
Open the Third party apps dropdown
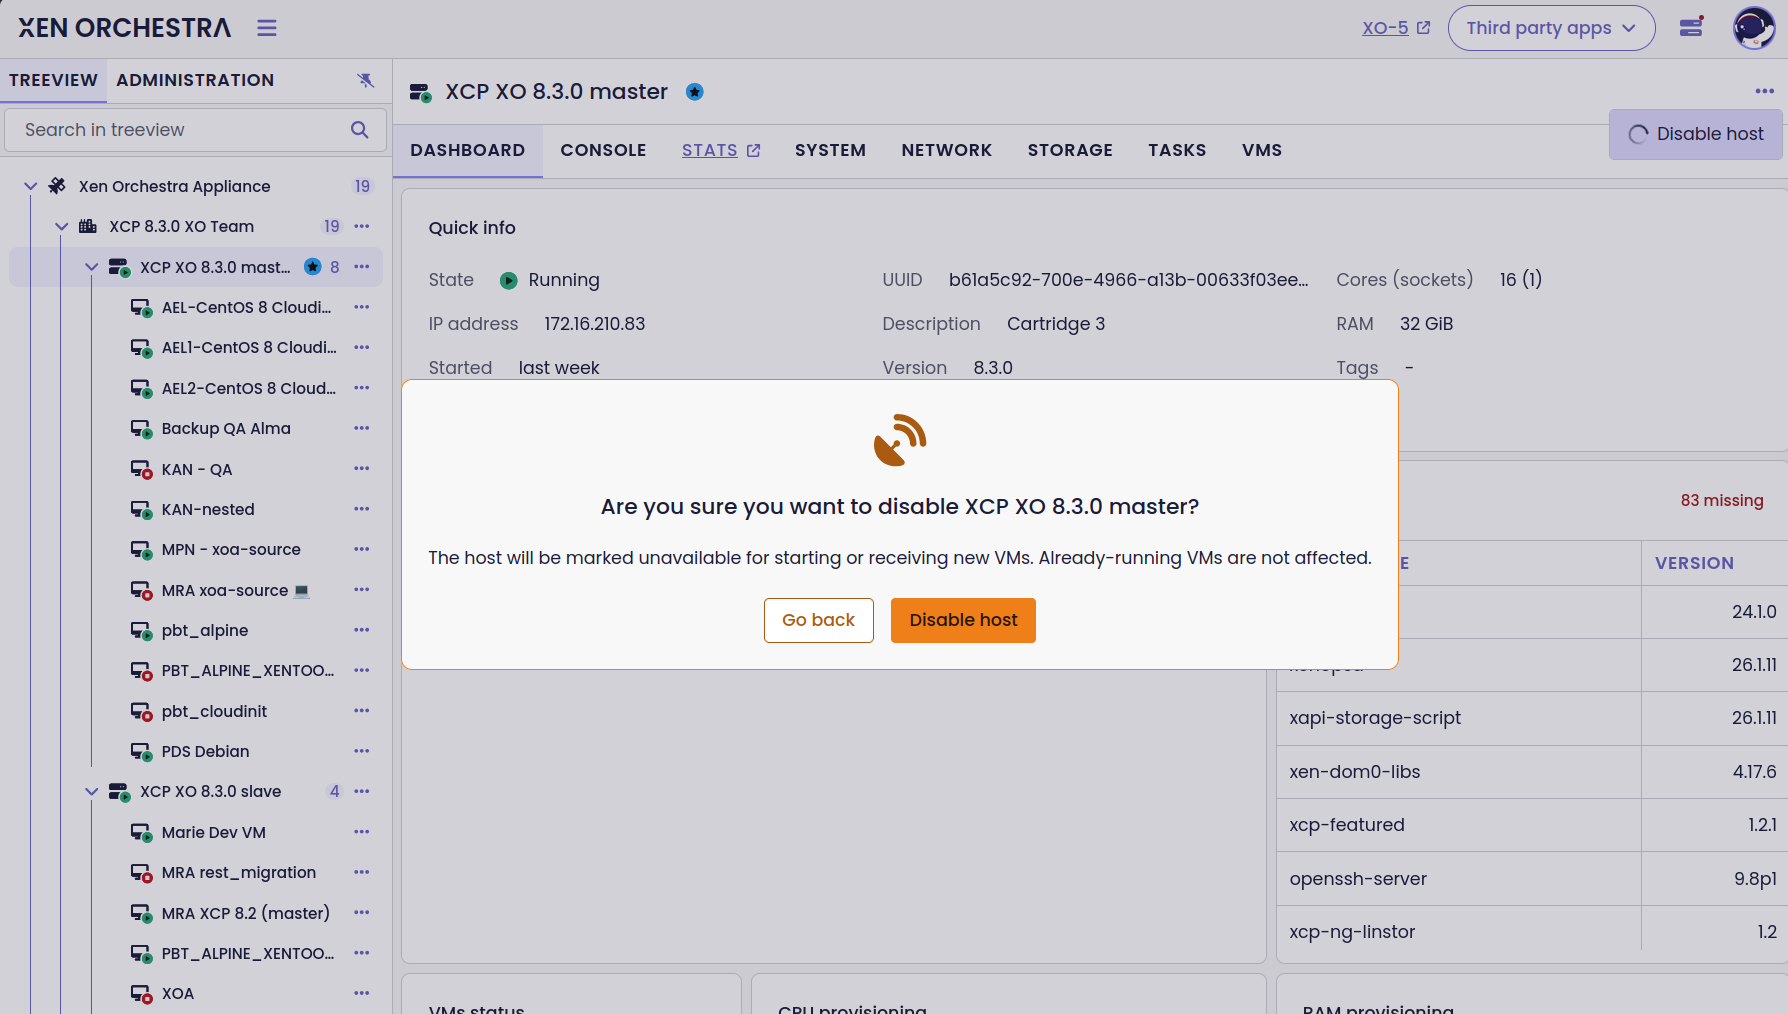(1551, 28)
